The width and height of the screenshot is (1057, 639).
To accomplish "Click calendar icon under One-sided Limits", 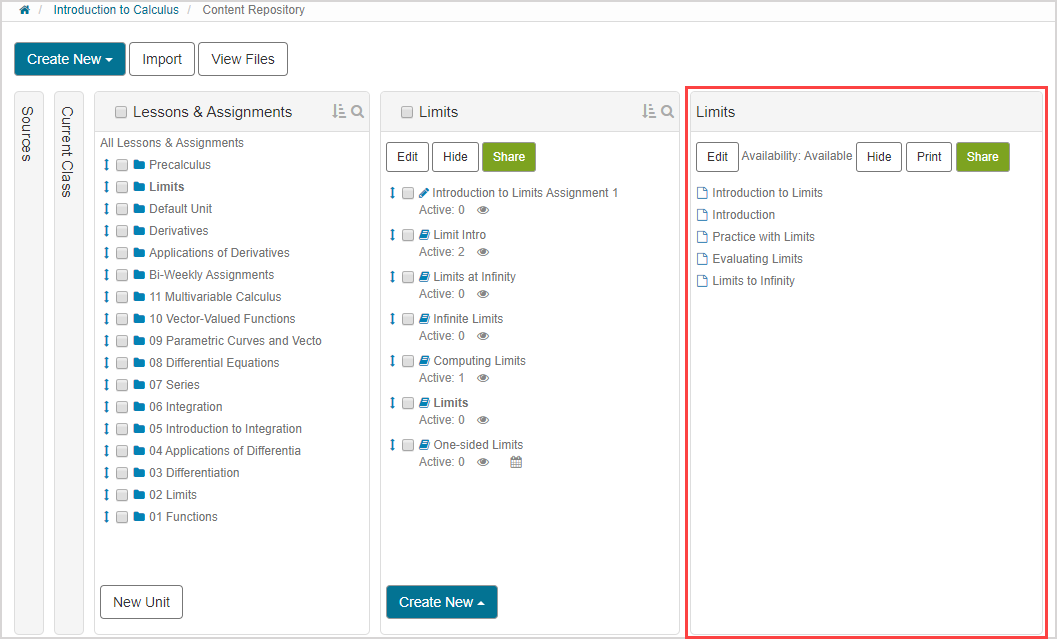I will (x=516, y=462).
